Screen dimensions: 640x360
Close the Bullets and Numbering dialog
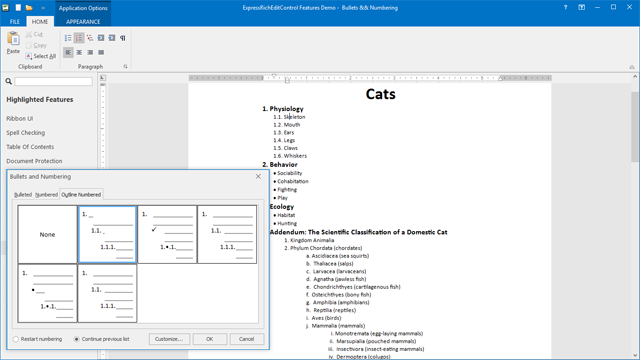coord(258,176)
